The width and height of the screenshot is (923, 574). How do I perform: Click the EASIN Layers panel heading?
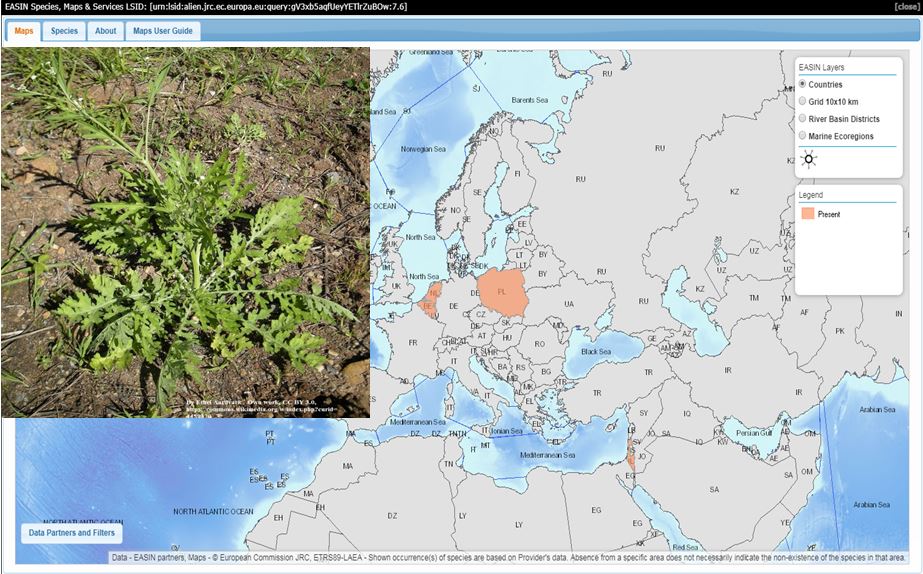(821, 67)
